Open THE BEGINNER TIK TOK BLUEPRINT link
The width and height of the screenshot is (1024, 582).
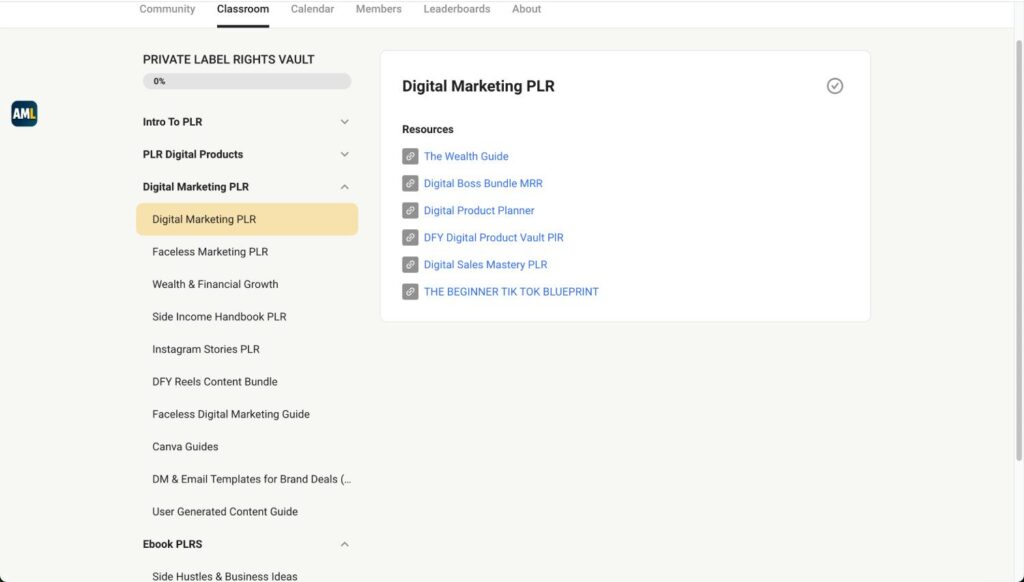click(511, 292)
